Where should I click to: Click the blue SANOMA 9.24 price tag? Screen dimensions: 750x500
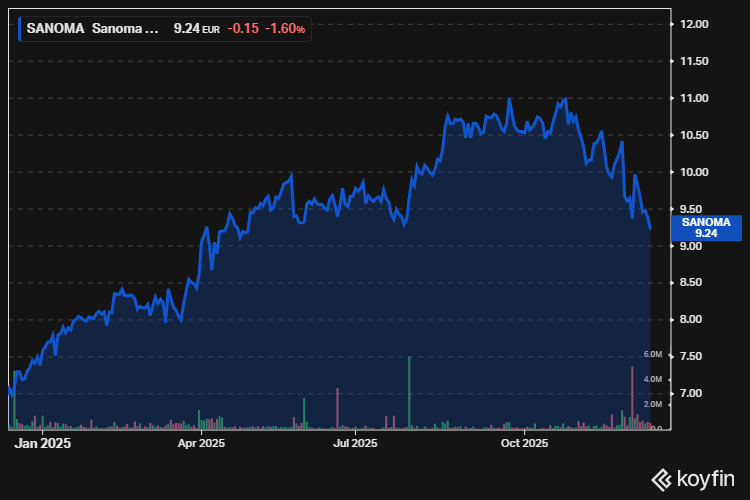(706, 227)
